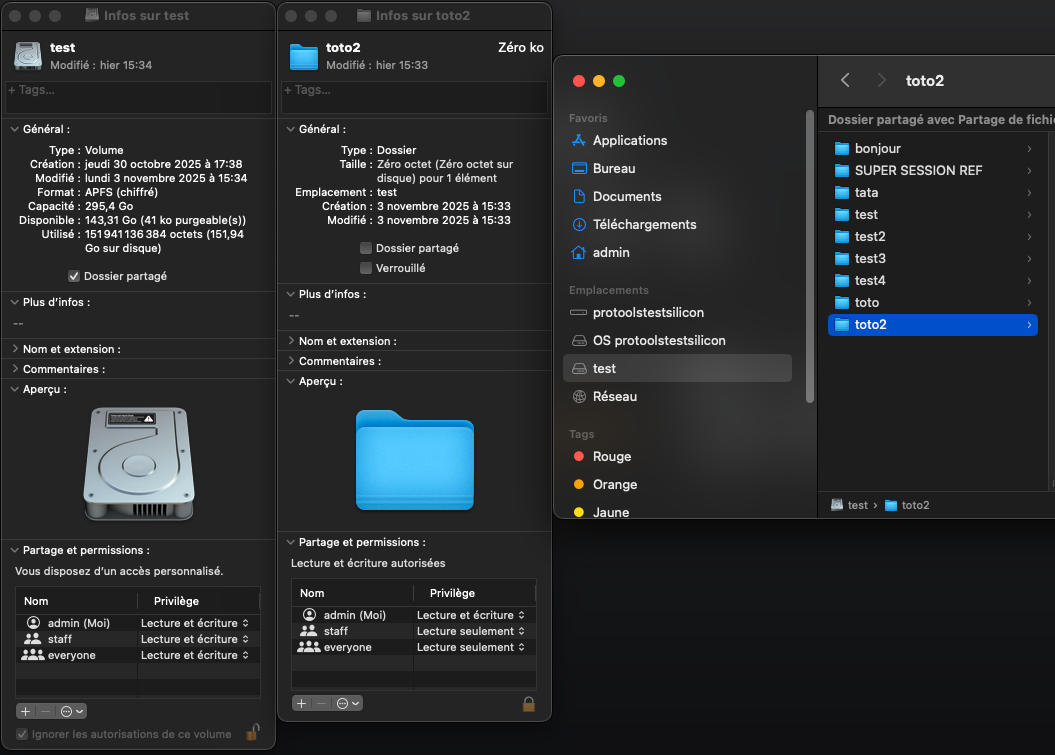Open the action menu in test permissions panel

[72, 711]
